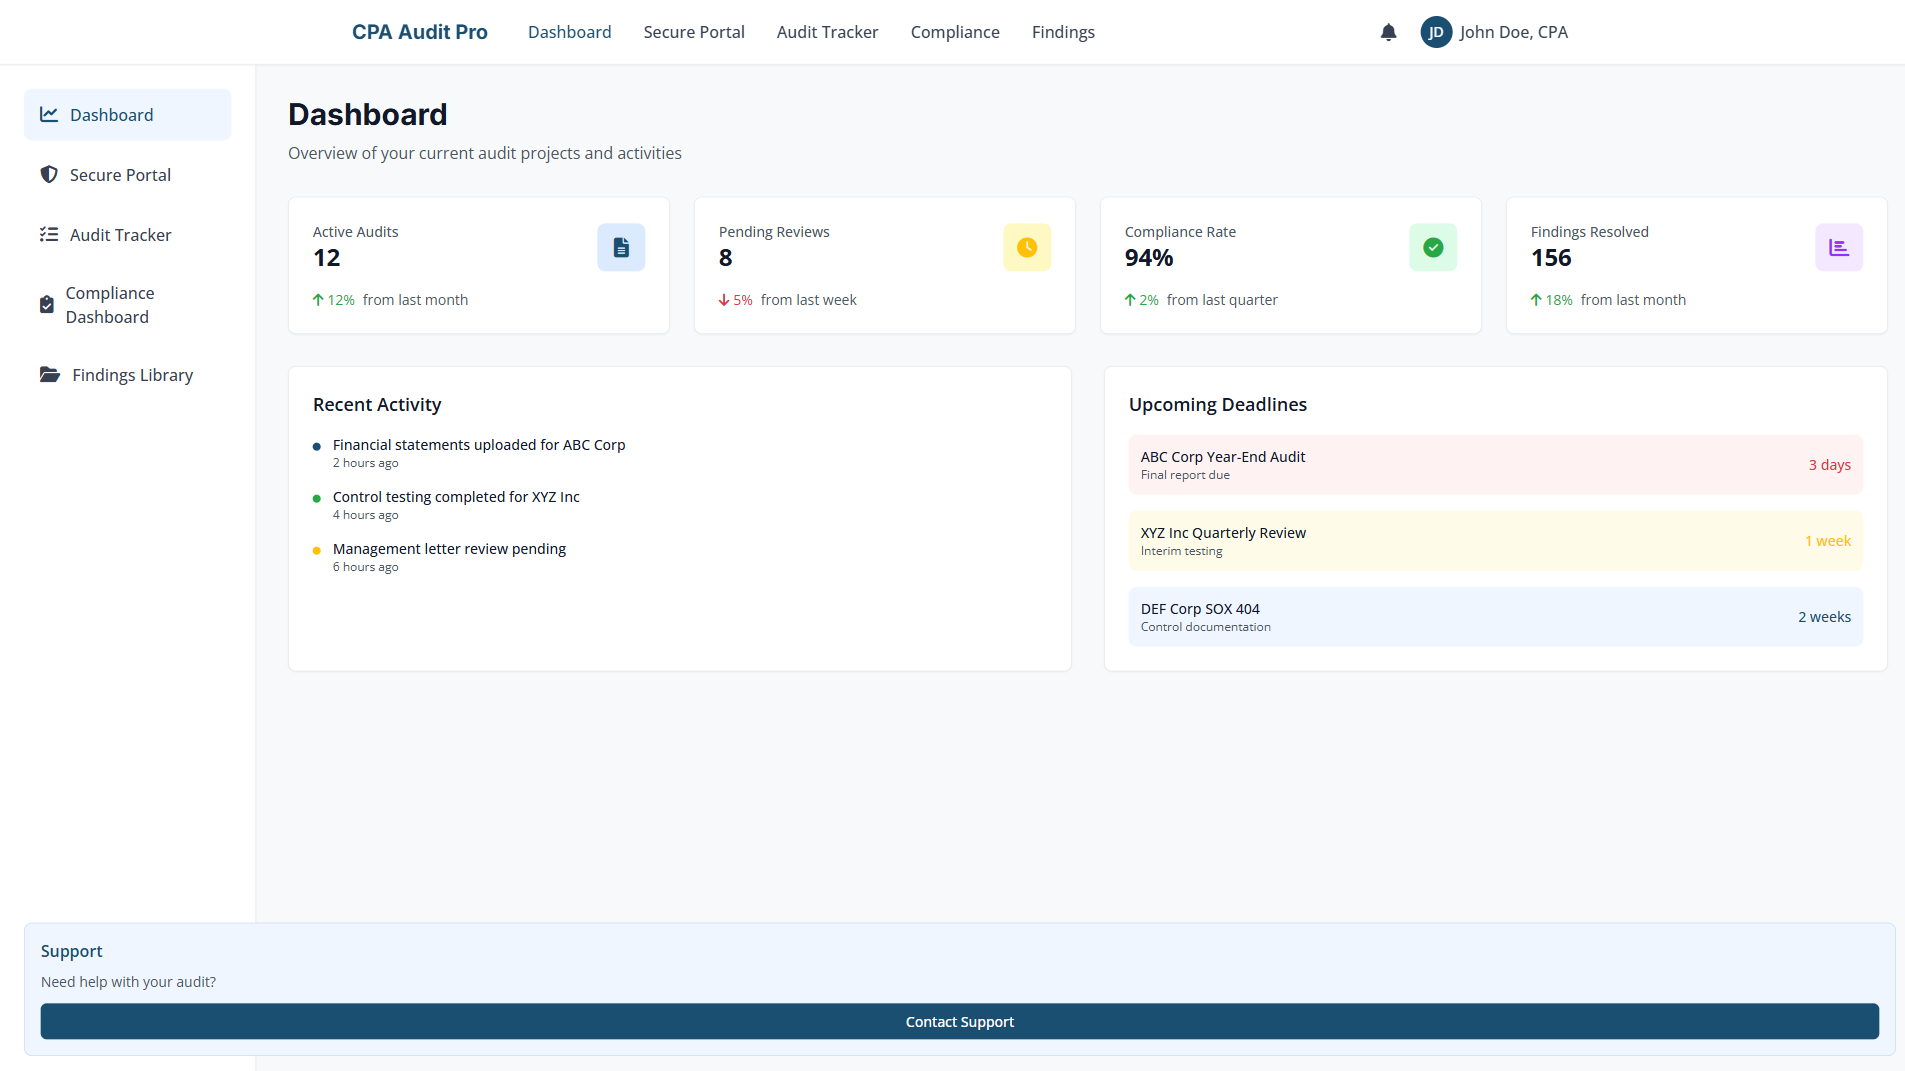The image size is (1905, 1071).
Task: Click the Compliance Rate green checkmark icon
Action: [x=1433, y=247]
